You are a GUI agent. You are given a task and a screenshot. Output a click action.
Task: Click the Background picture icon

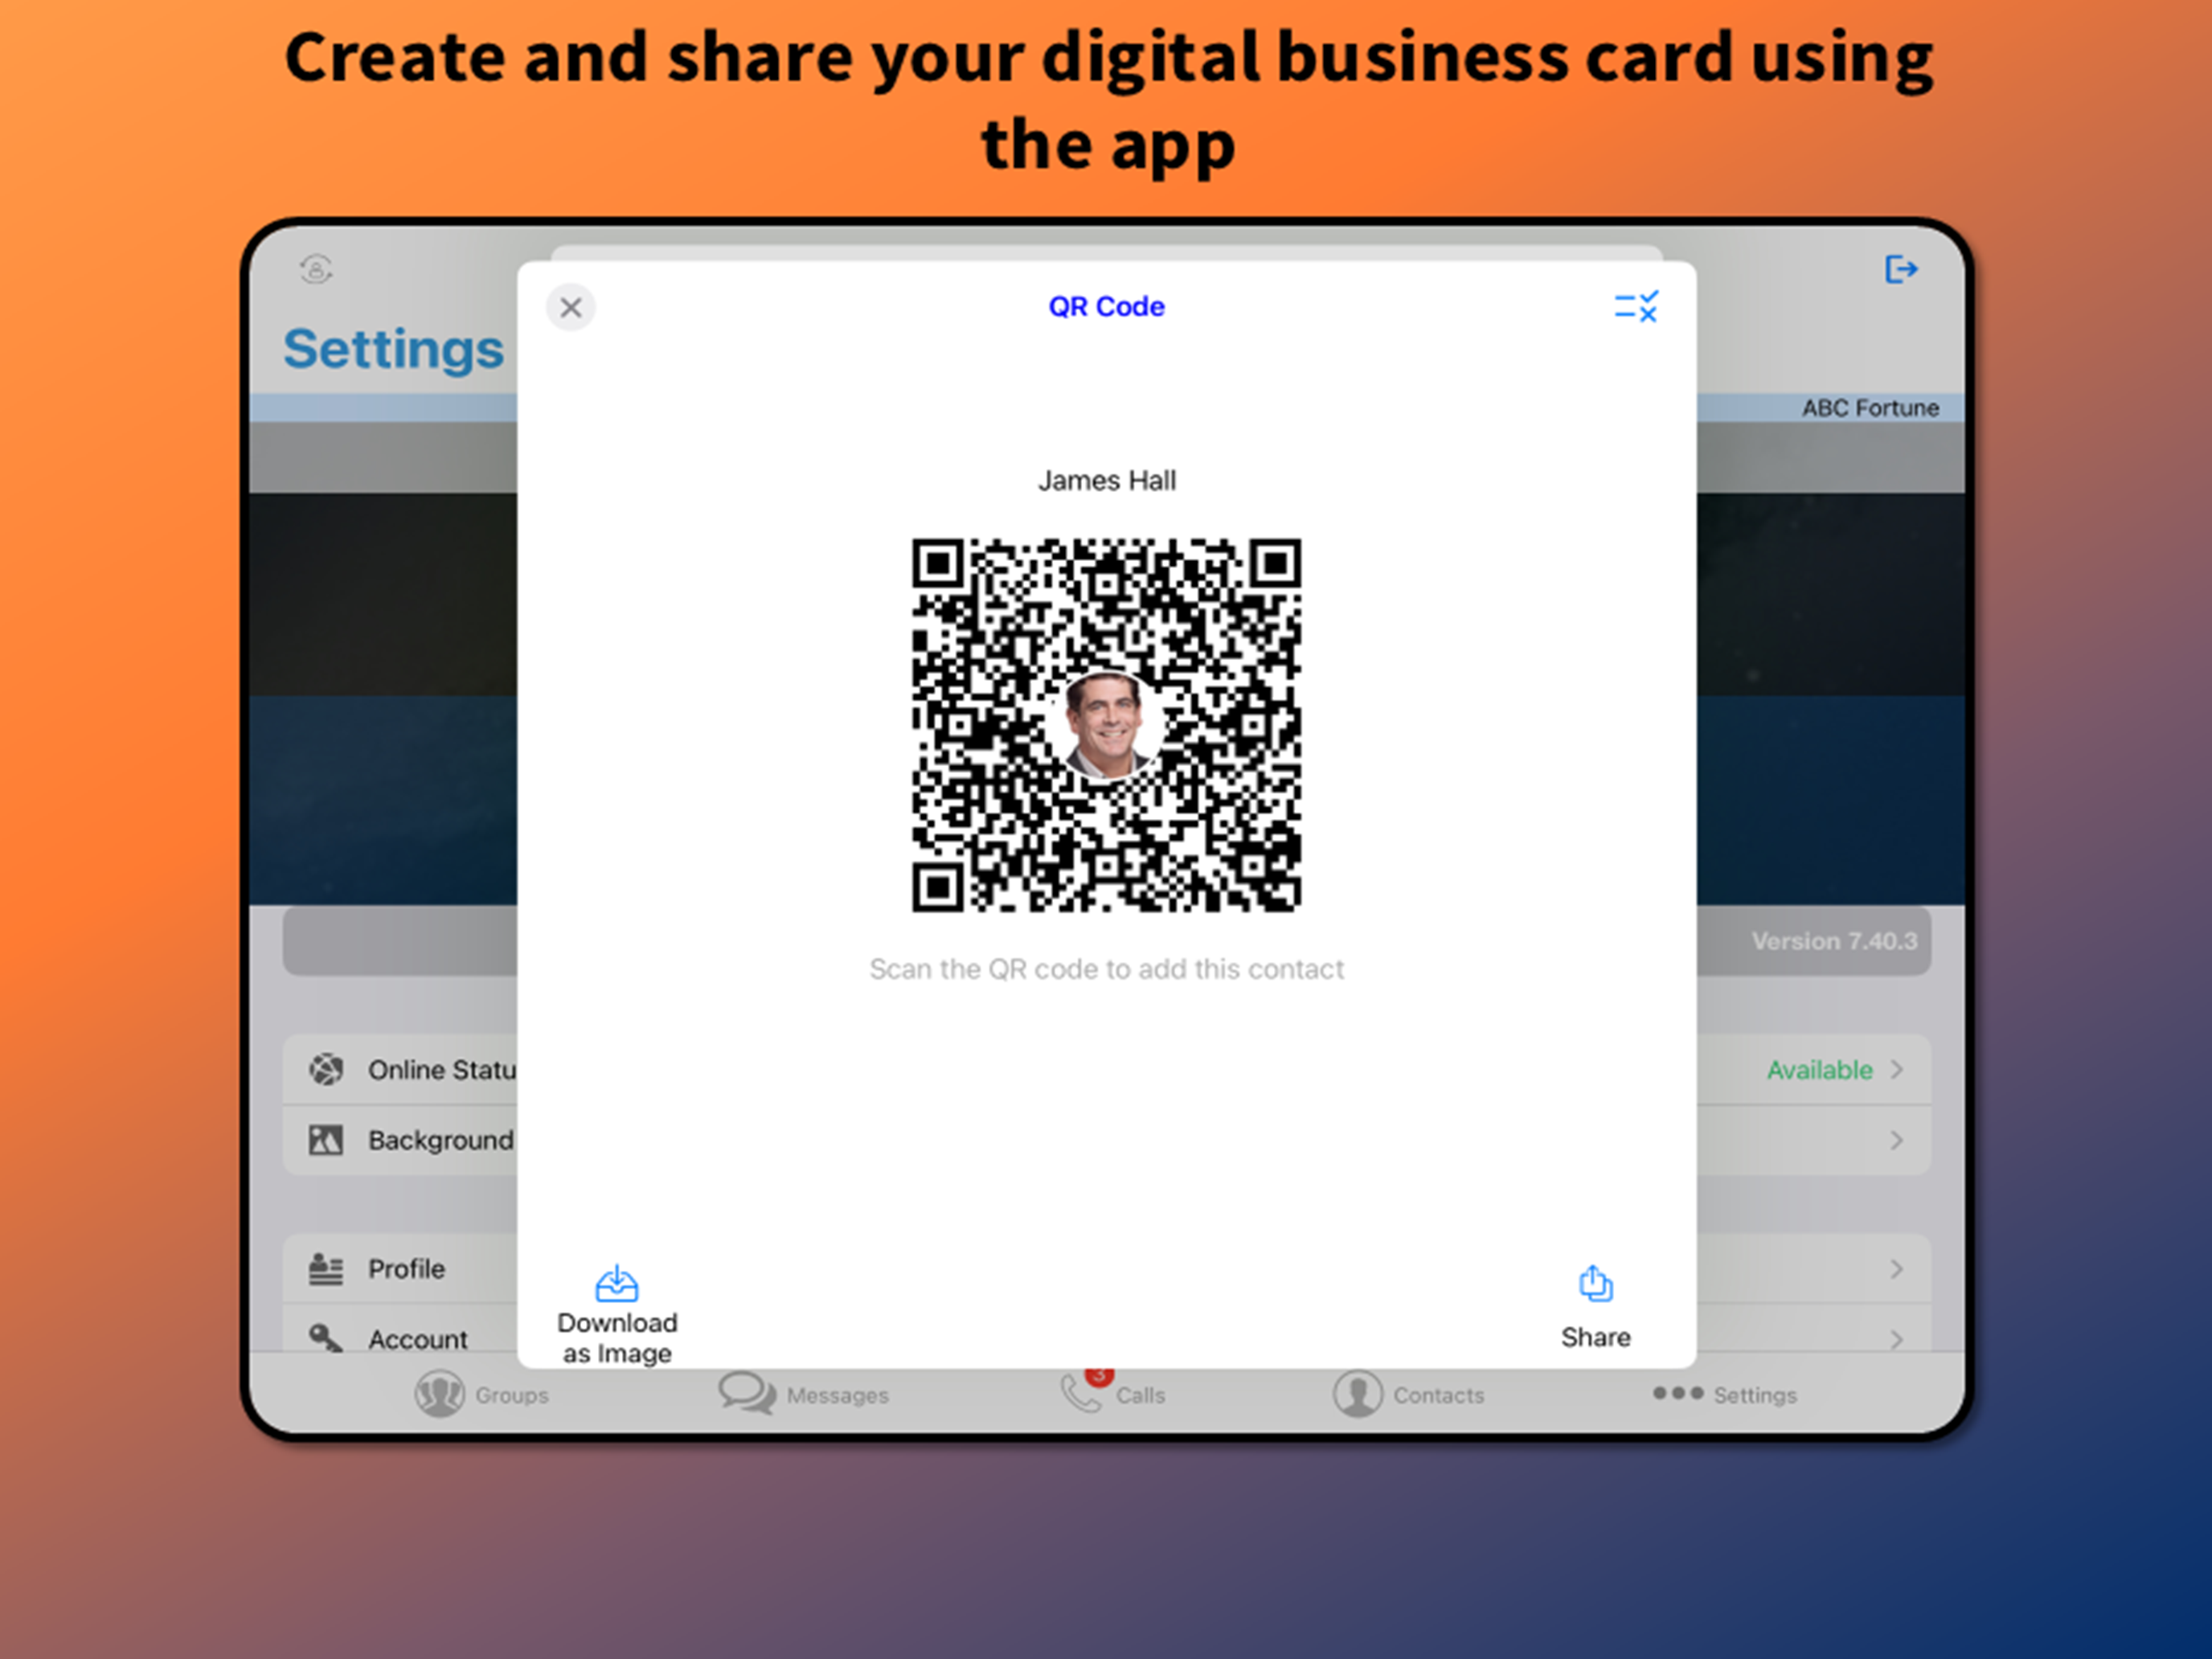pyautogui.click(x=326, y=1140)
